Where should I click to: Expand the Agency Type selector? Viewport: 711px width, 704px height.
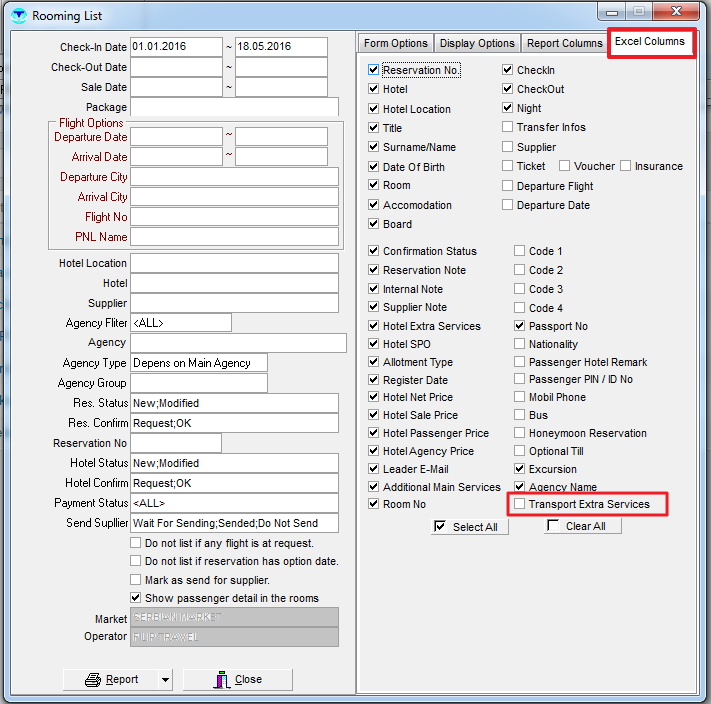point(198,363)
